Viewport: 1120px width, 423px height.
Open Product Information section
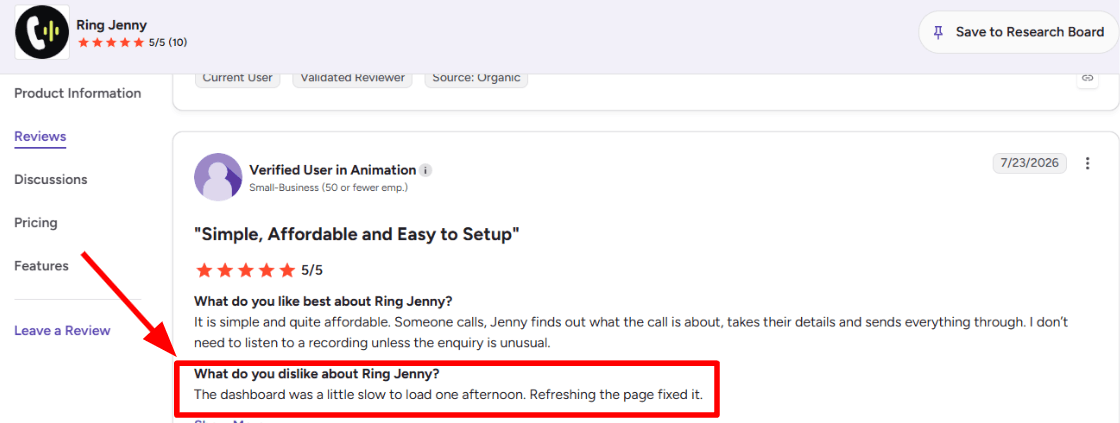78,94
